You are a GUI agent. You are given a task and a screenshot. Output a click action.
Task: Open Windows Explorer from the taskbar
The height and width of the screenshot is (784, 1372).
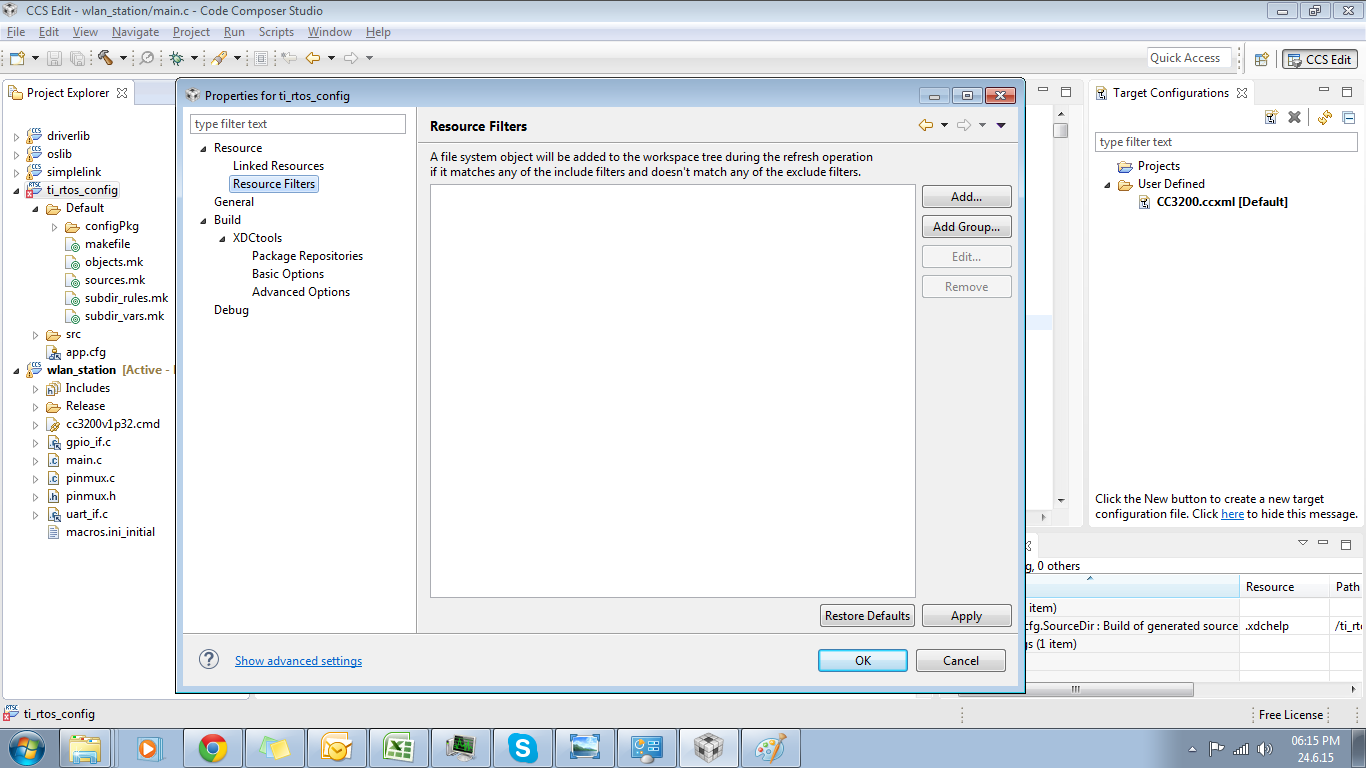point(86,748)
